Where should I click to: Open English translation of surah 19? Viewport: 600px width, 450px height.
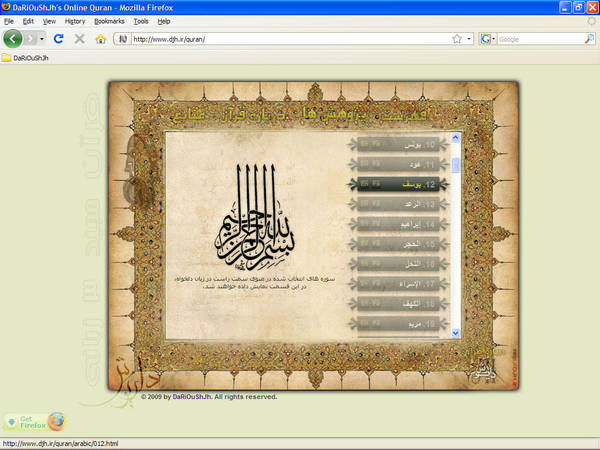[x=364, y=323]
